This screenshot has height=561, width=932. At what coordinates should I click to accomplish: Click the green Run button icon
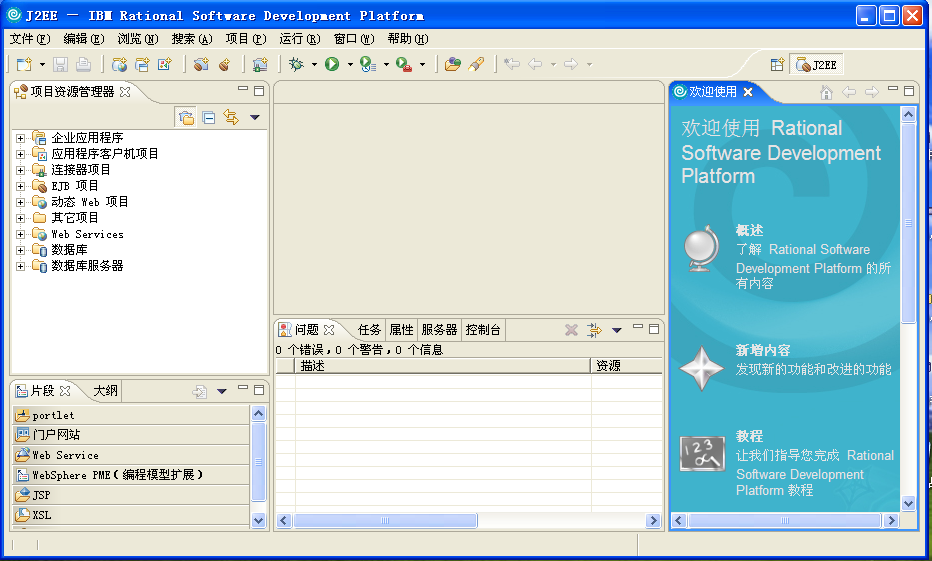332,64
